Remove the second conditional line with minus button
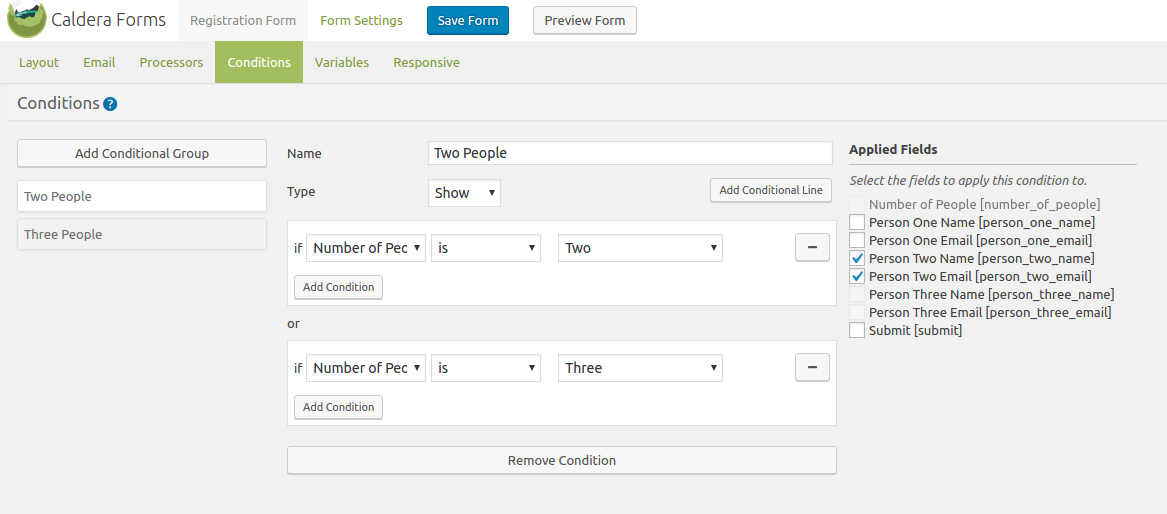Viewport: 1167px width, 514px height. pyautogui.click(x=812, y=368)
